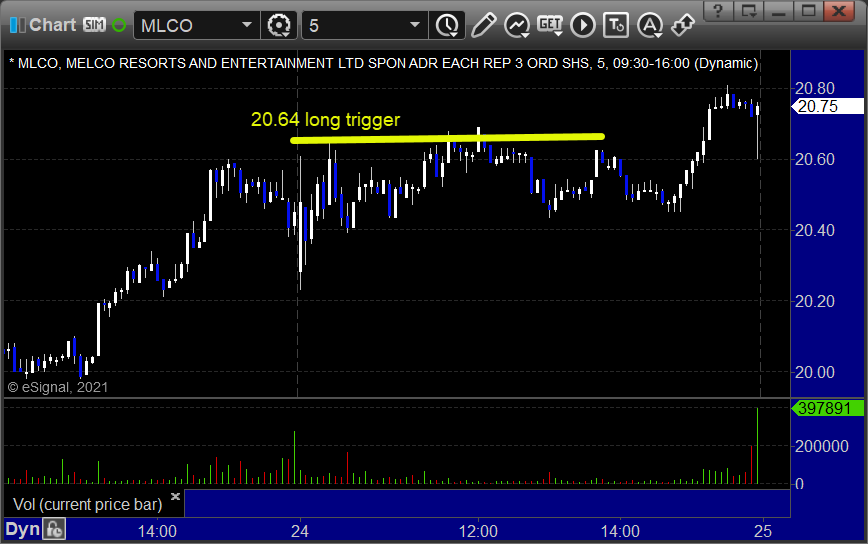Toggle the lock icon next to Dyn
This screenshot has height=544, width=868.
(54, 529)
